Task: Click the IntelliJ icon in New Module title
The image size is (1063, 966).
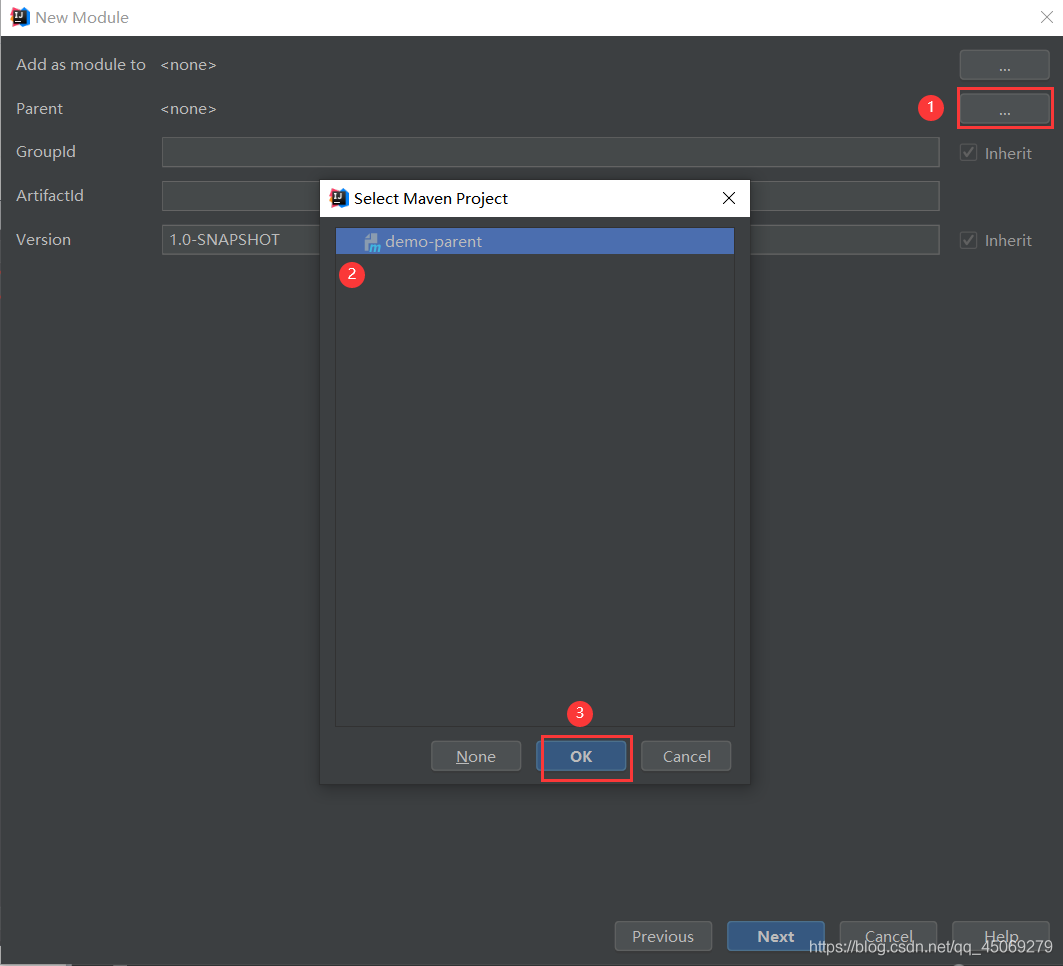Action: click(20, 17)
